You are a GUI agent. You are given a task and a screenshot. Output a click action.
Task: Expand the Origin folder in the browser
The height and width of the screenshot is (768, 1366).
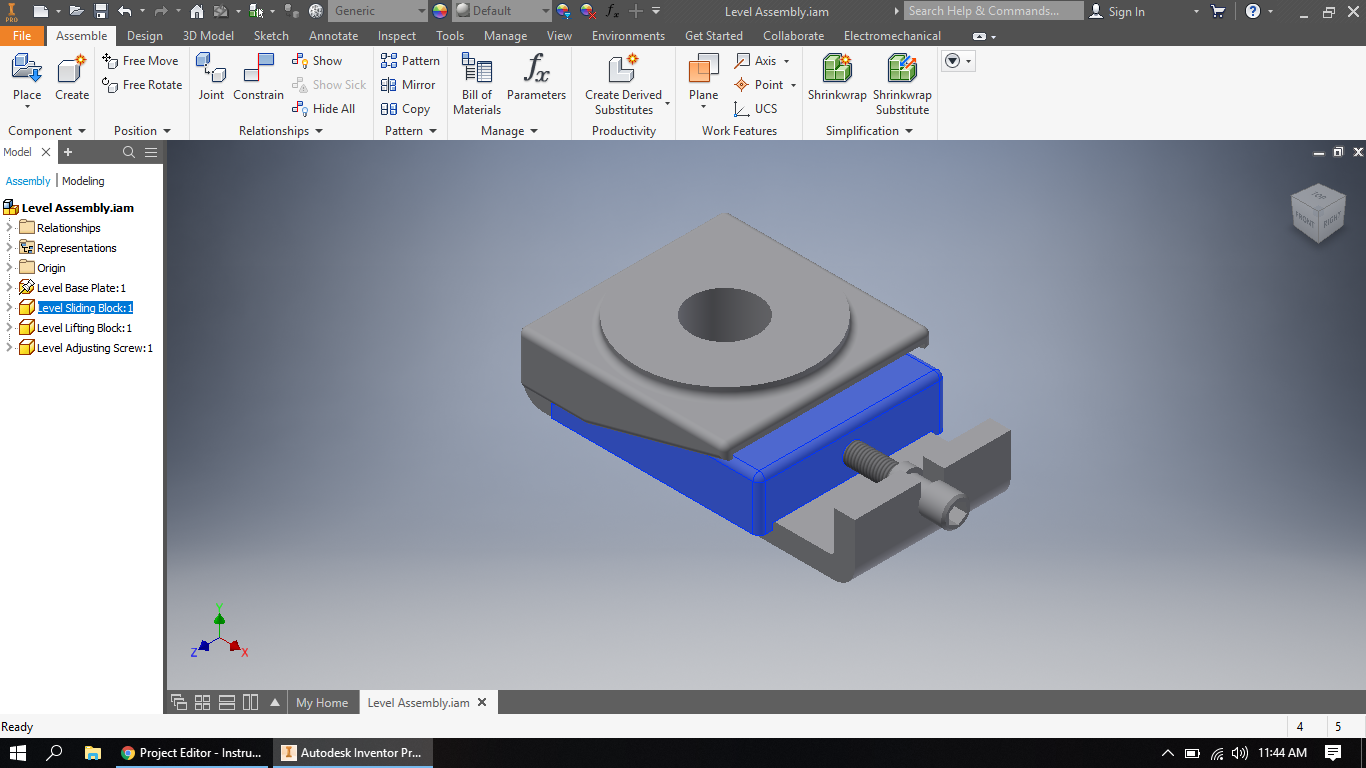tap(10, 267)
